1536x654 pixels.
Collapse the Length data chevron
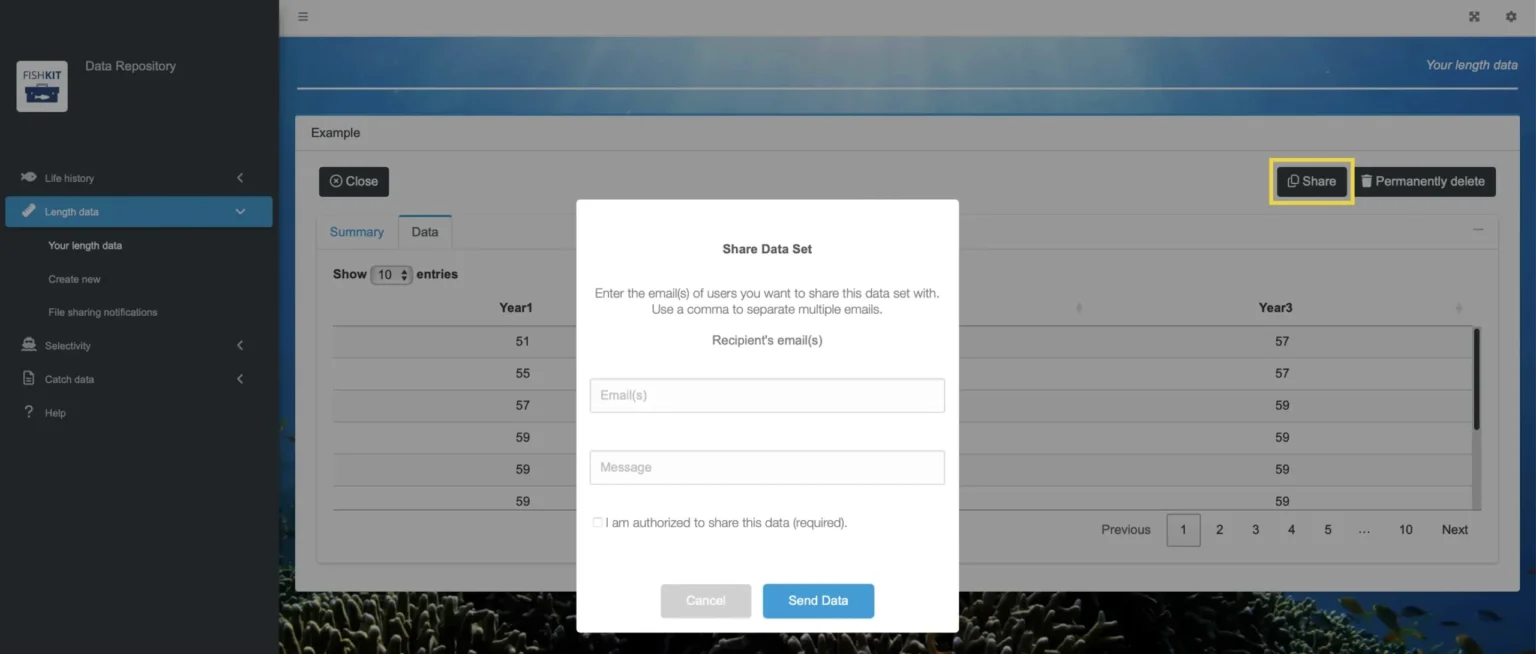(240, 212)
